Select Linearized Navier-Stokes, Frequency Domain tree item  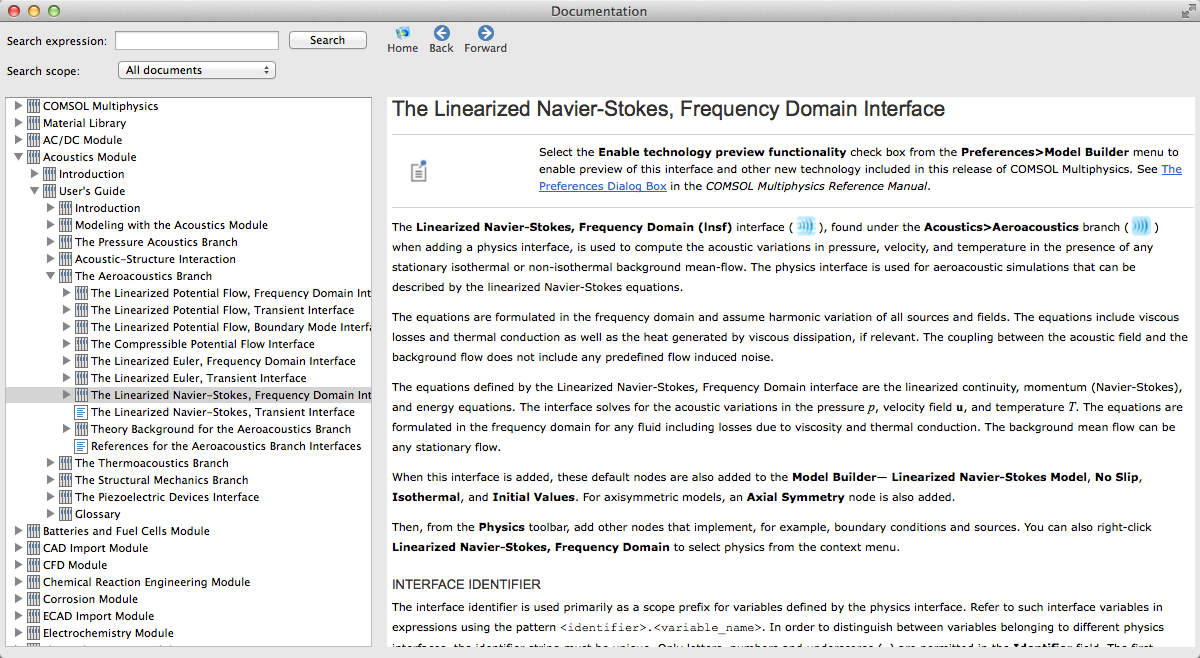pos(231,395)
